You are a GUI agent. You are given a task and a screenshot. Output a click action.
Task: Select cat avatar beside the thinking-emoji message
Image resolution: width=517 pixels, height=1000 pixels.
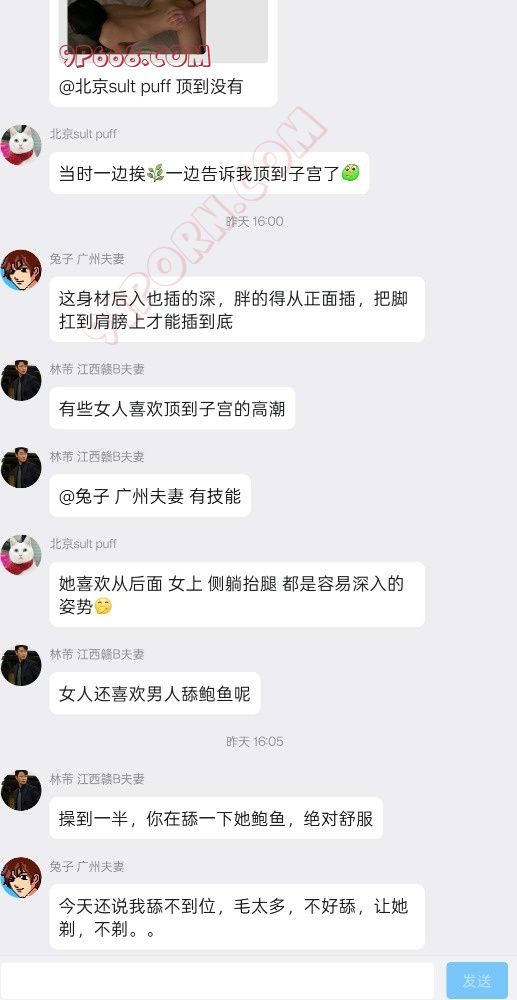[x=21, y=555]
